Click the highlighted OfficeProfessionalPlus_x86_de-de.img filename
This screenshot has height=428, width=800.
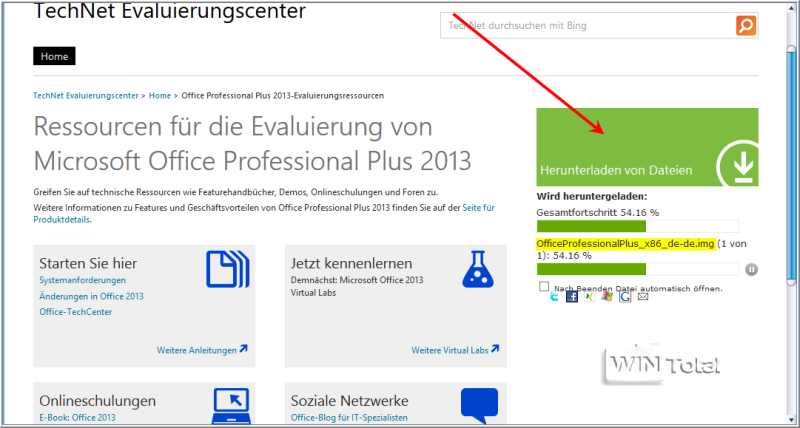626,243
